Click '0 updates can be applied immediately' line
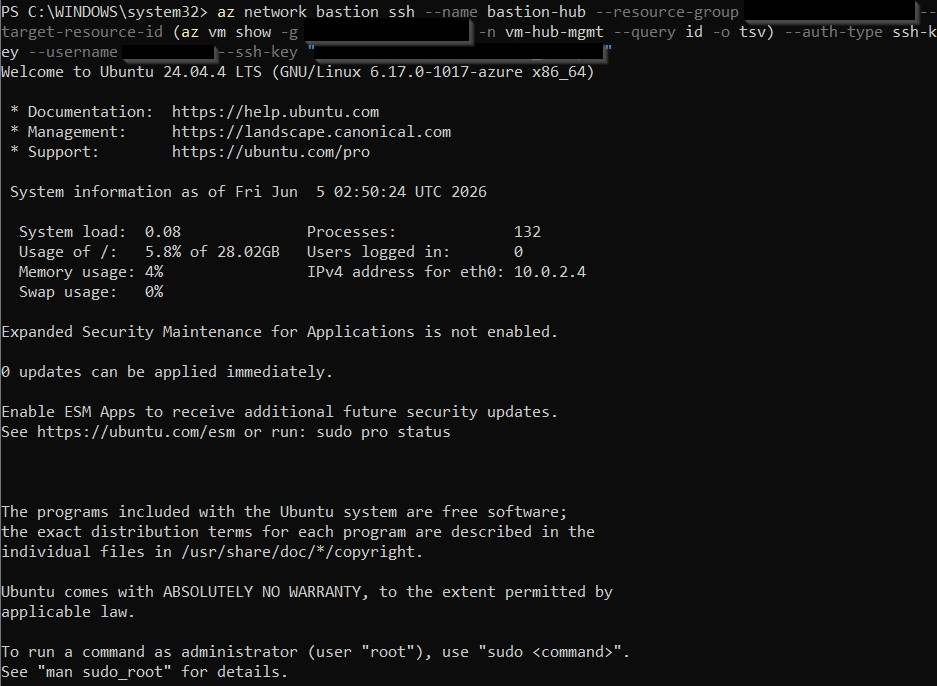 pos(167,372)
